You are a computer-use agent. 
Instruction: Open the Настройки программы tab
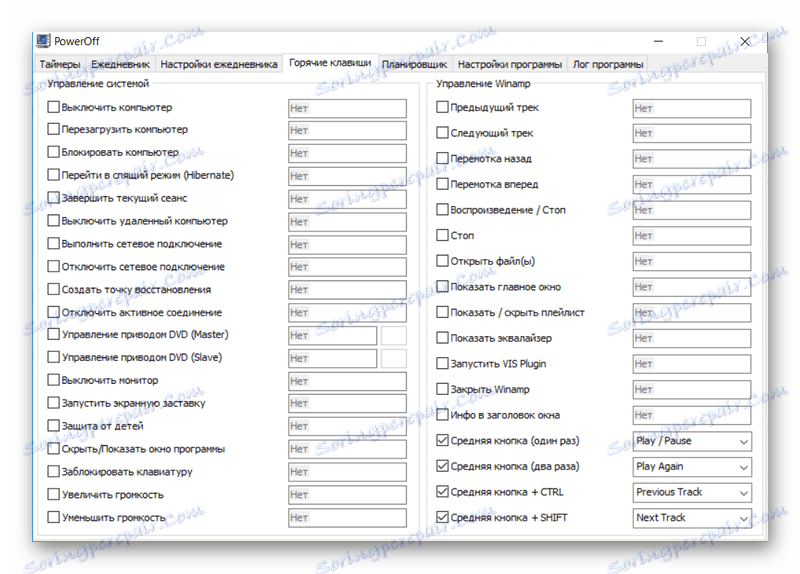coord(509,64)
